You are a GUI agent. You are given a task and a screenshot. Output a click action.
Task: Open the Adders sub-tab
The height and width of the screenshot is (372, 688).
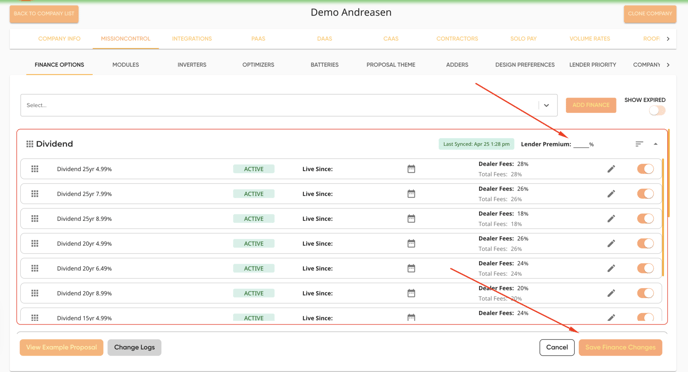tap(457, 64)
